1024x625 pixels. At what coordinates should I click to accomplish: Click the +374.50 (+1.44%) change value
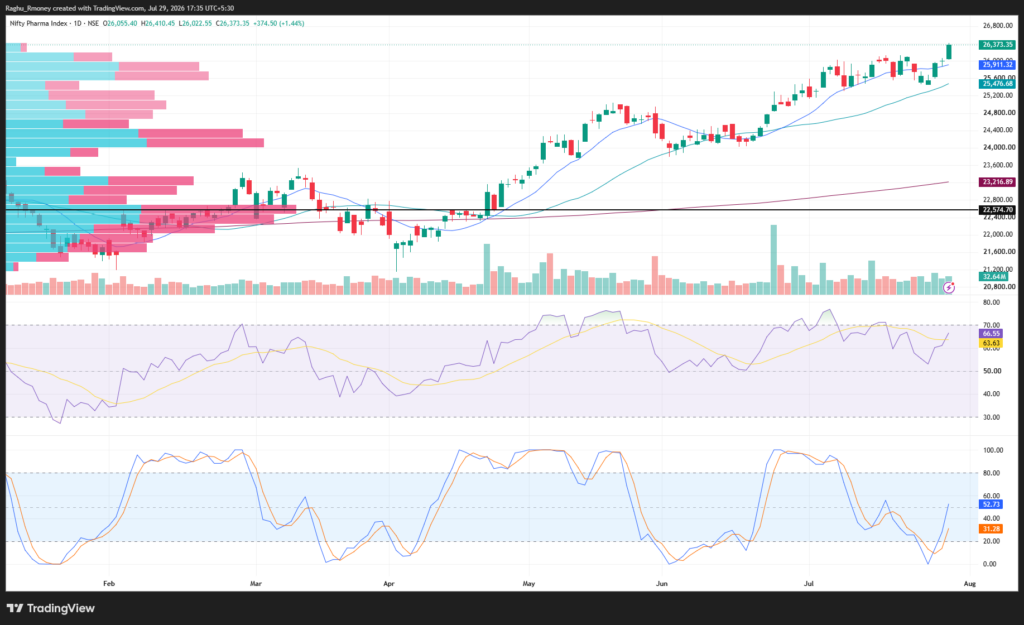tap(279, 24)
